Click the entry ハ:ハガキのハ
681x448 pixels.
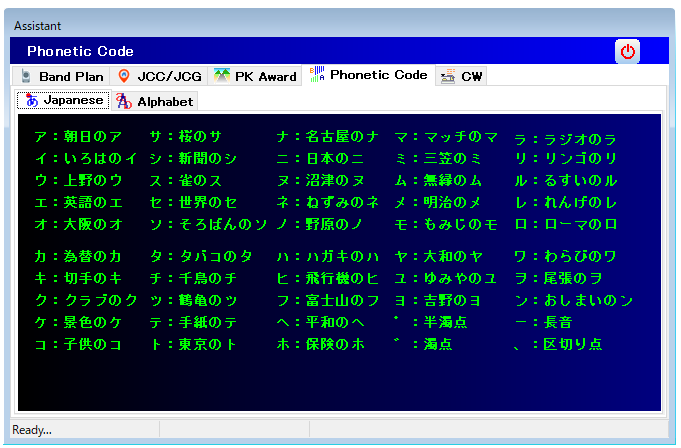[328, 257]
